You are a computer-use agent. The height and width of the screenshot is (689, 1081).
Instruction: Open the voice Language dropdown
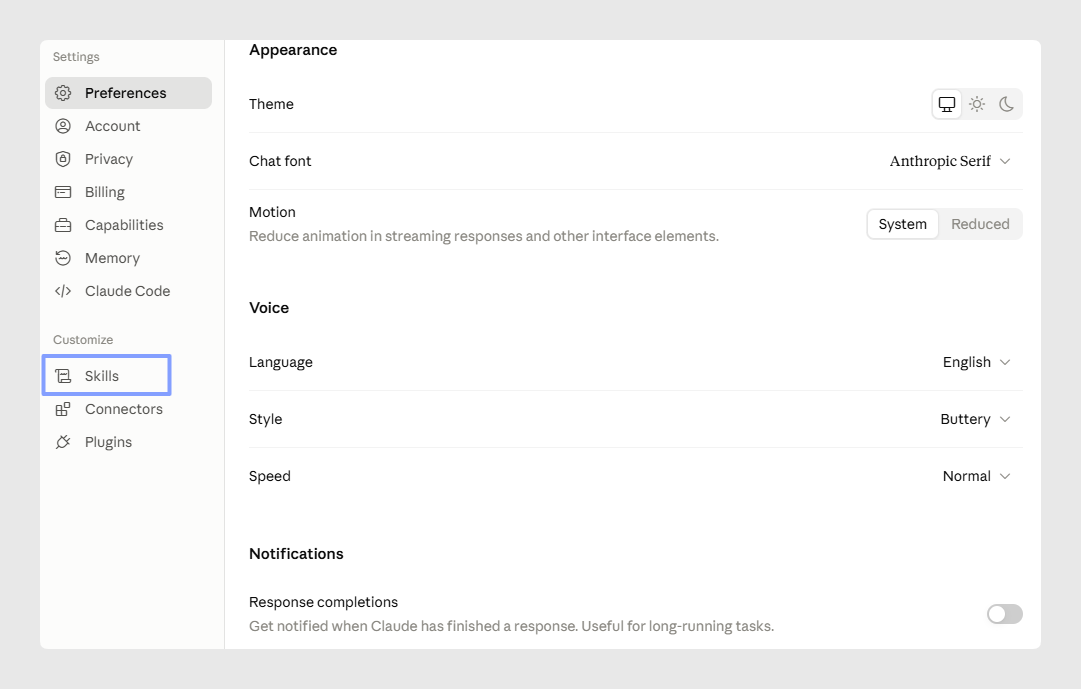tap(976, 363)
